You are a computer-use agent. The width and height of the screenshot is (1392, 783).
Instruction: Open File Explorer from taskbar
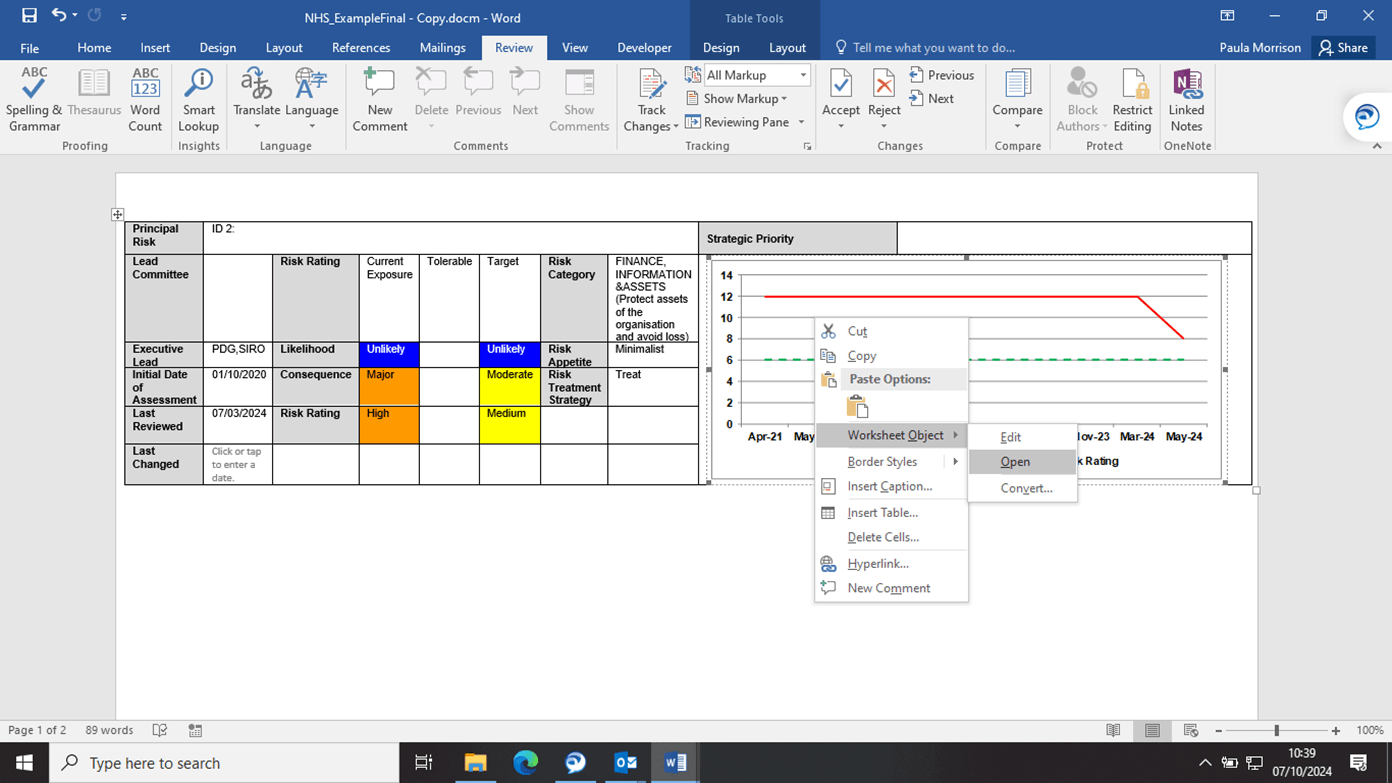click(x=475, y=763)
